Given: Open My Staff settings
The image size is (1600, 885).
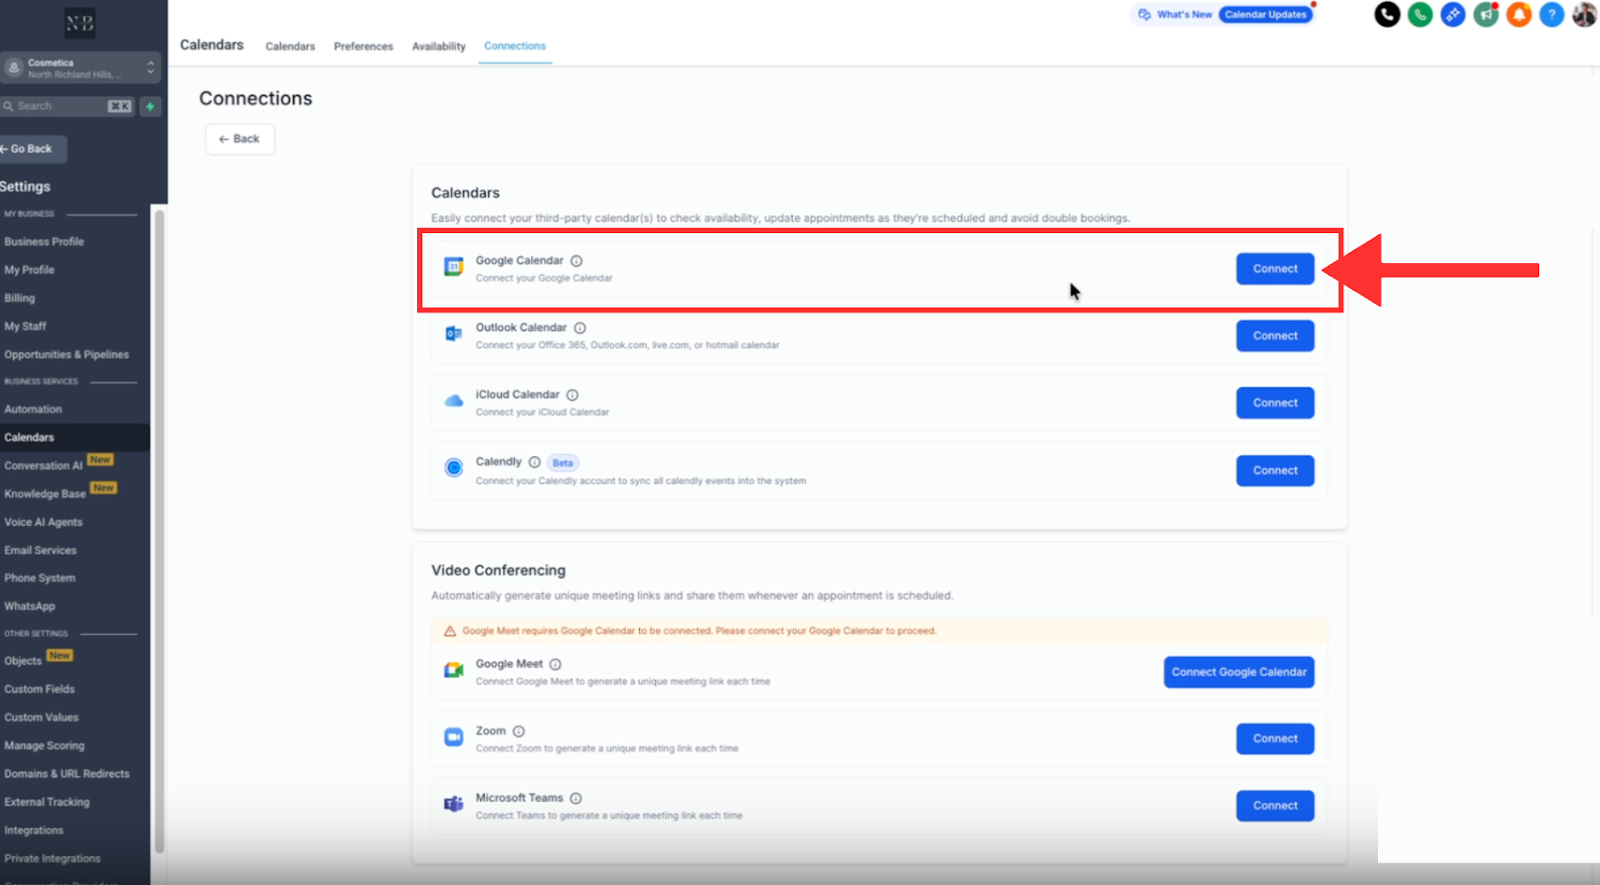Looking at the screenshot, I should (x=25, y=326).
